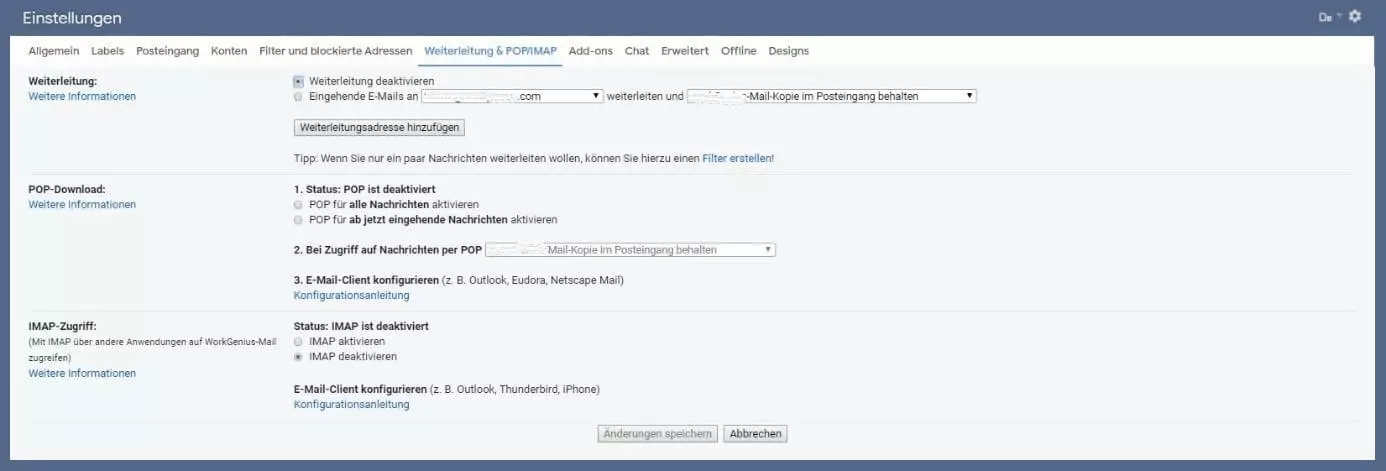Switch to the Designs tab
Screen dimensions: 1386x471
point(788,51)
